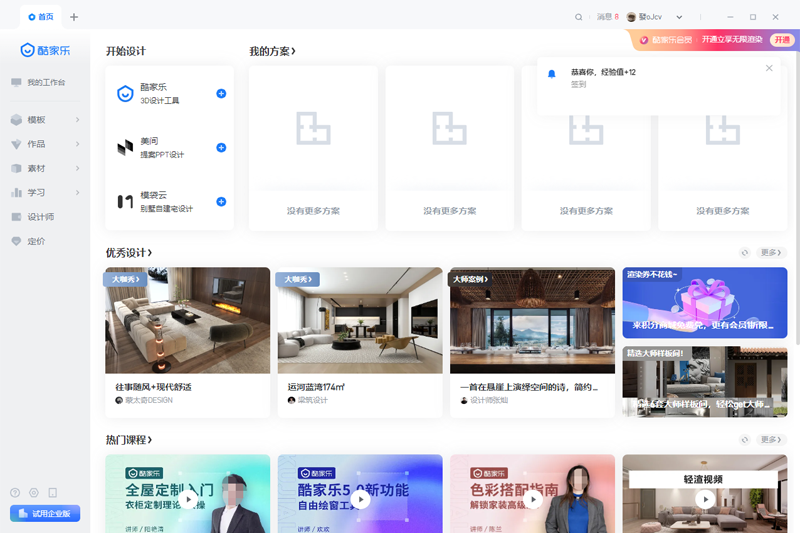800x533 pixels.
Task: Click the 定价 heart-shaped icon
Action: click(16, 241)
